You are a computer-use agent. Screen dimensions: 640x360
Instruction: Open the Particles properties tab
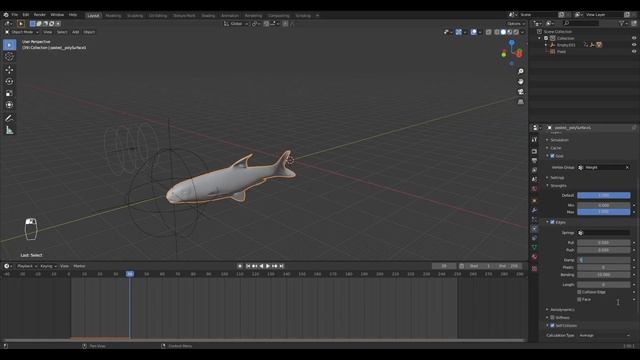pos(534,220)
